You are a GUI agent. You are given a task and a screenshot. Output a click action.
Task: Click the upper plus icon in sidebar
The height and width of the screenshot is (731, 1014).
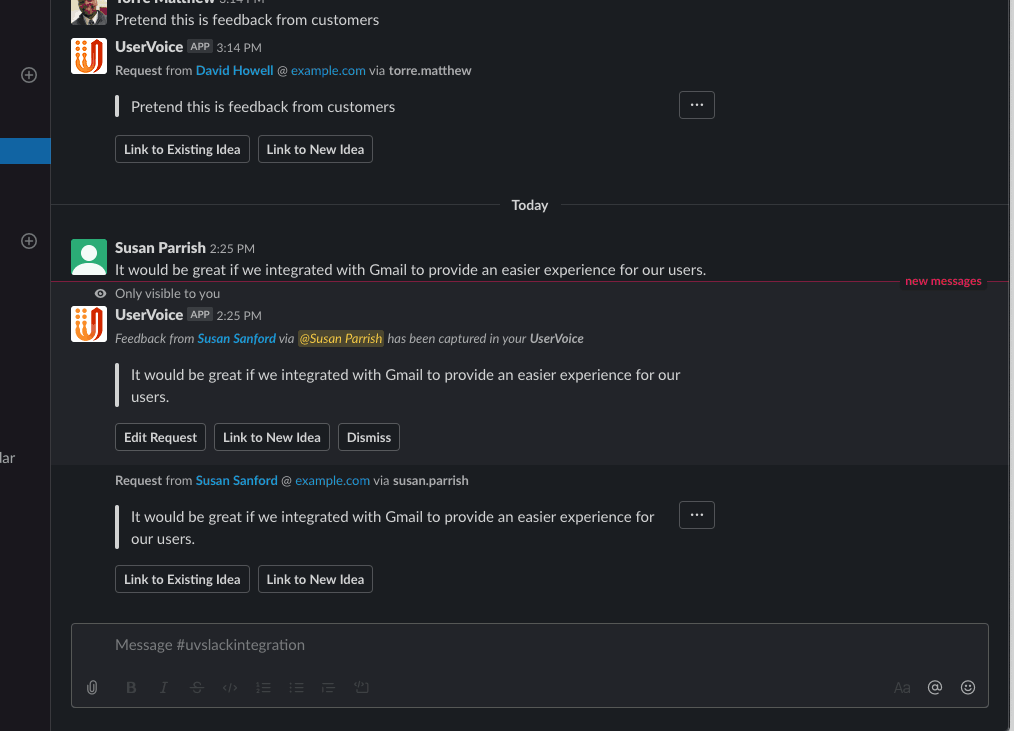(29, 75)
